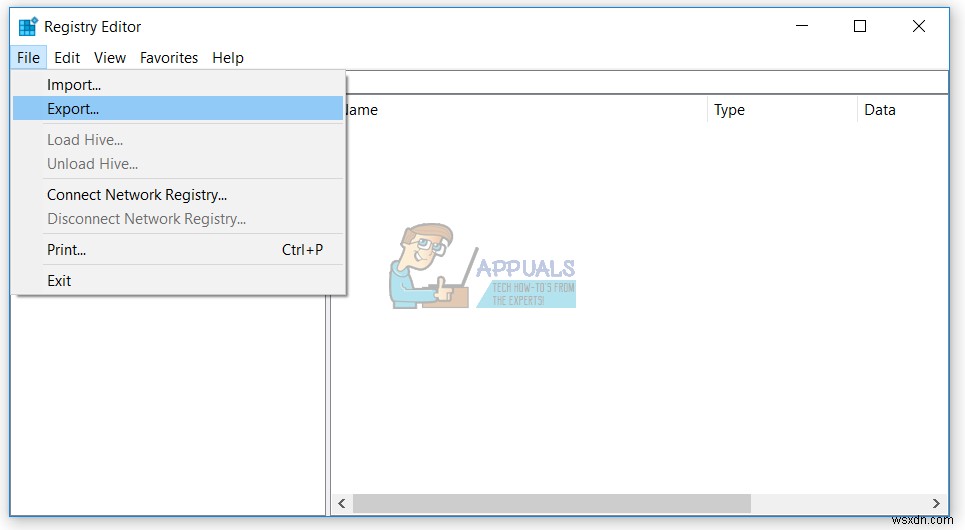Click the Data column header
The image size is (965, 530).
point(903,110)
